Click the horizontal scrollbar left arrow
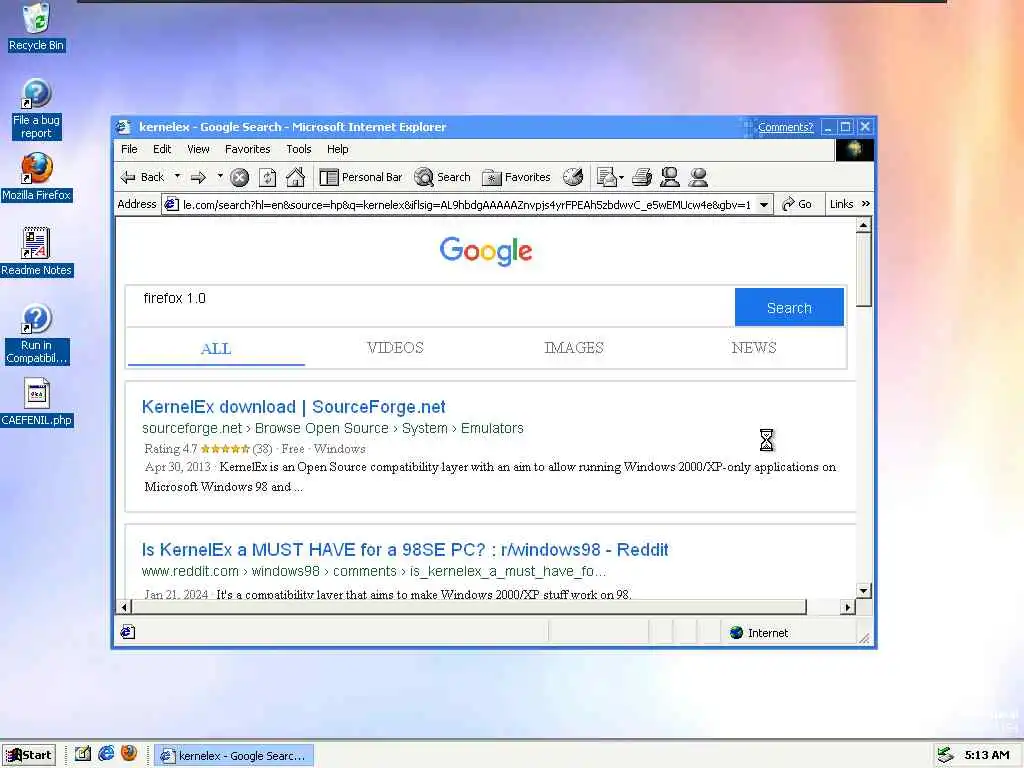This screenshot has height=768, width=1024. coord(124,607)
